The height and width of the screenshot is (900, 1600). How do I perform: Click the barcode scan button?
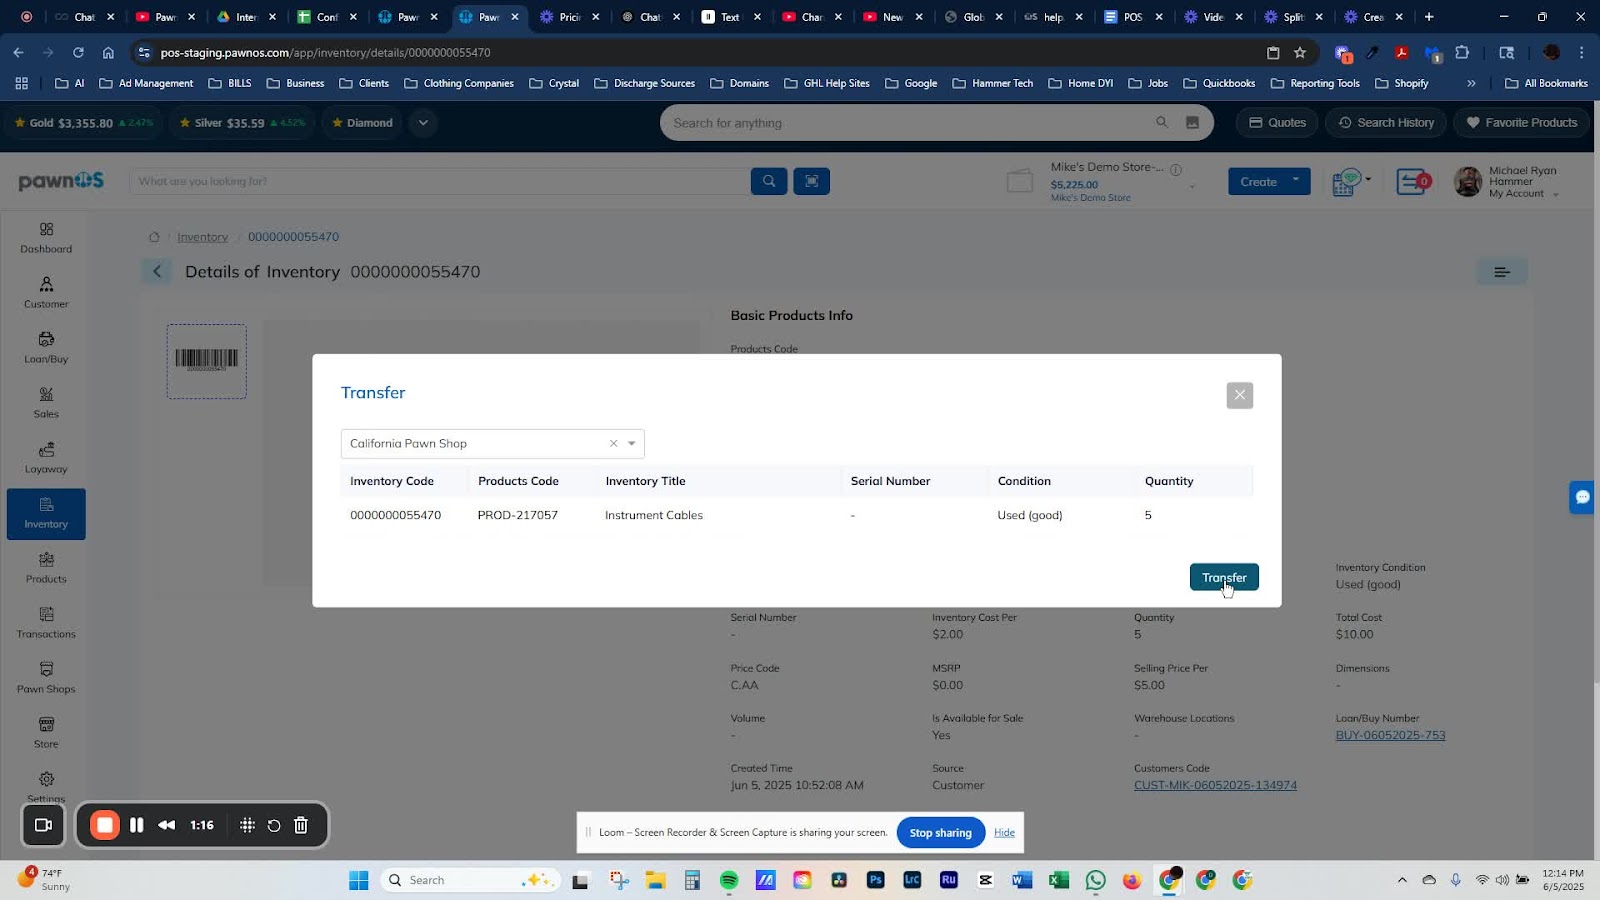pyautogui.click(x=811, y=181)
